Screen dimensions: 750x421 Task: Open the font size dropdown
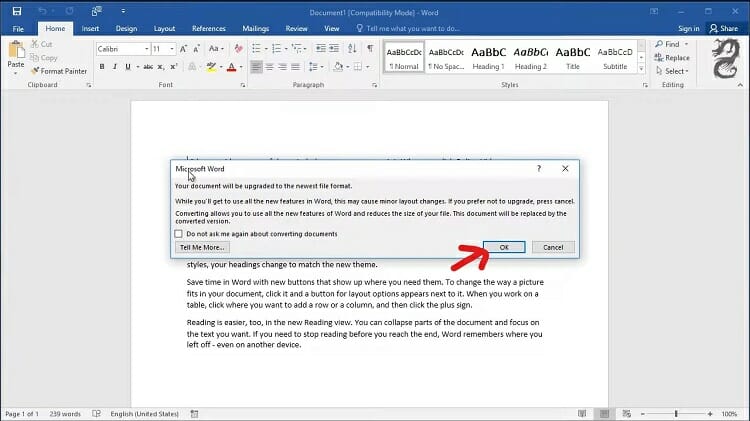172,49
